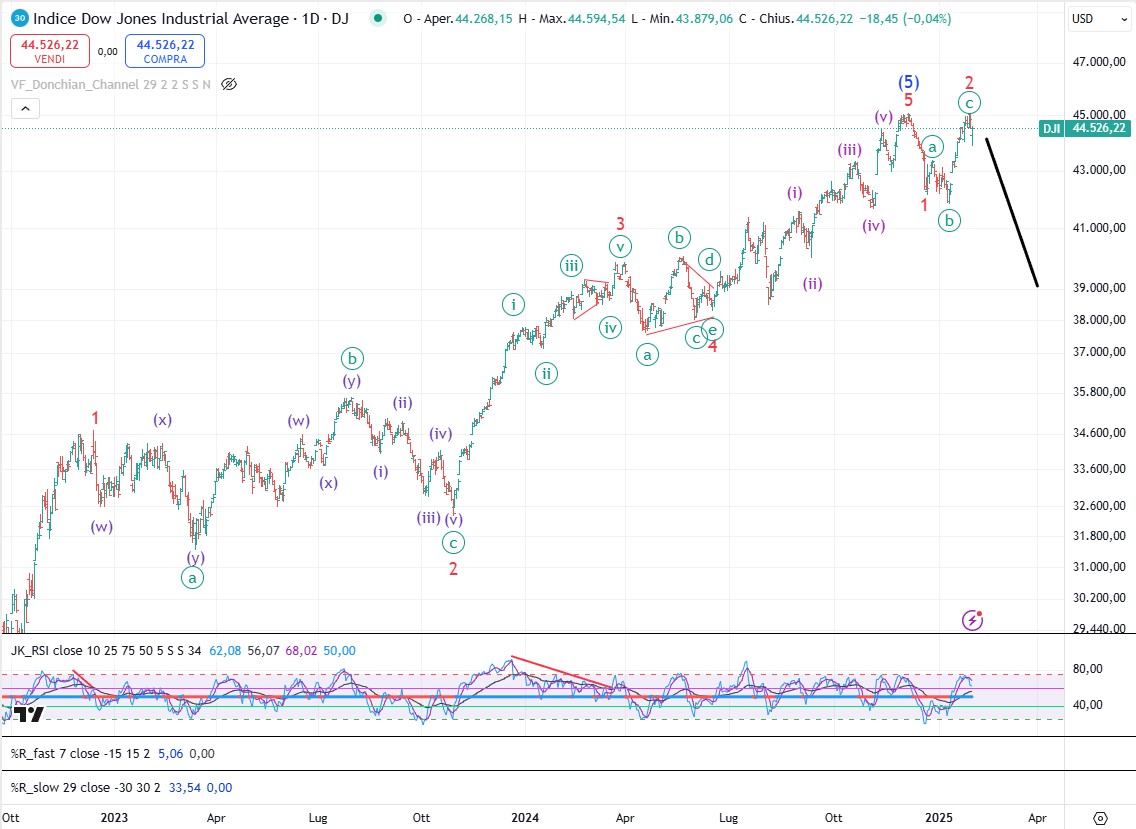Toggle visibility of VF_Donchian_Channel indicator
Screen dimensions: 1136x829
pyautogui.click(x=229, y=85)
